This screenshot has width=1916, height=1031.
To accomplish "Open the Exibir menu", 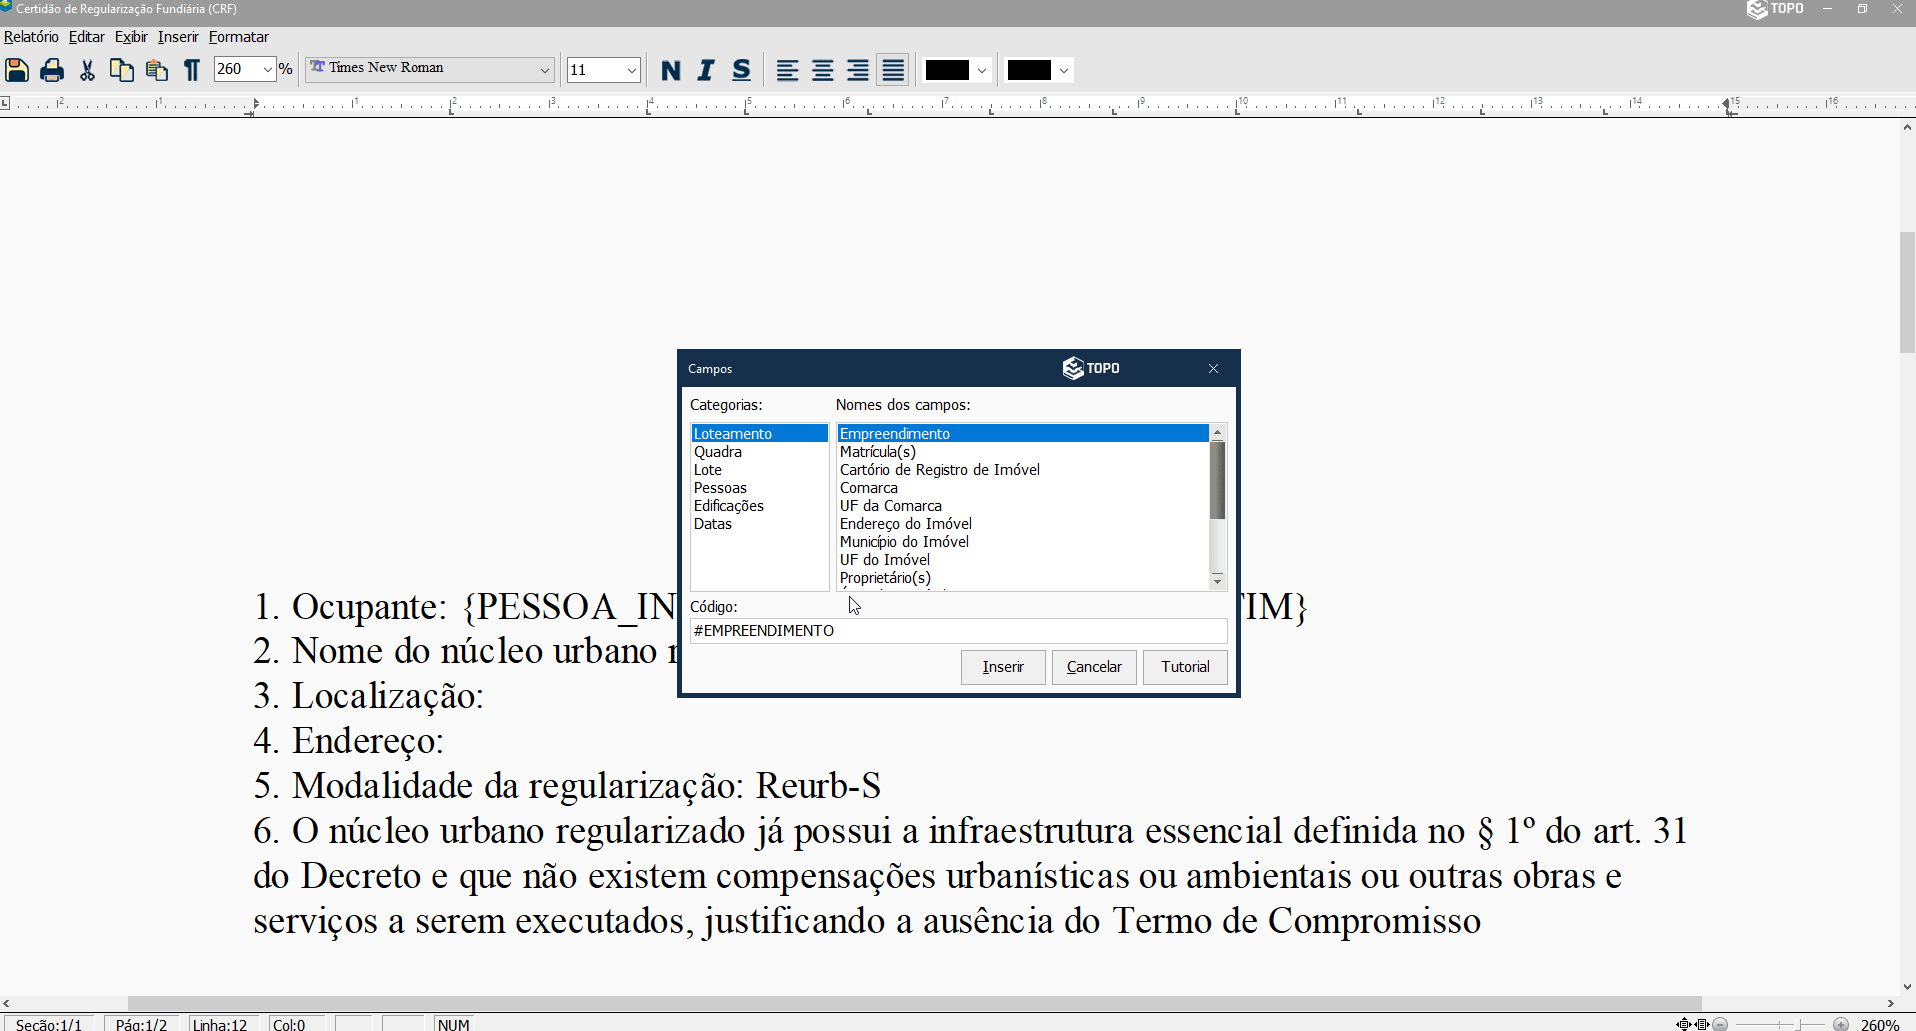I will (131, 37).
